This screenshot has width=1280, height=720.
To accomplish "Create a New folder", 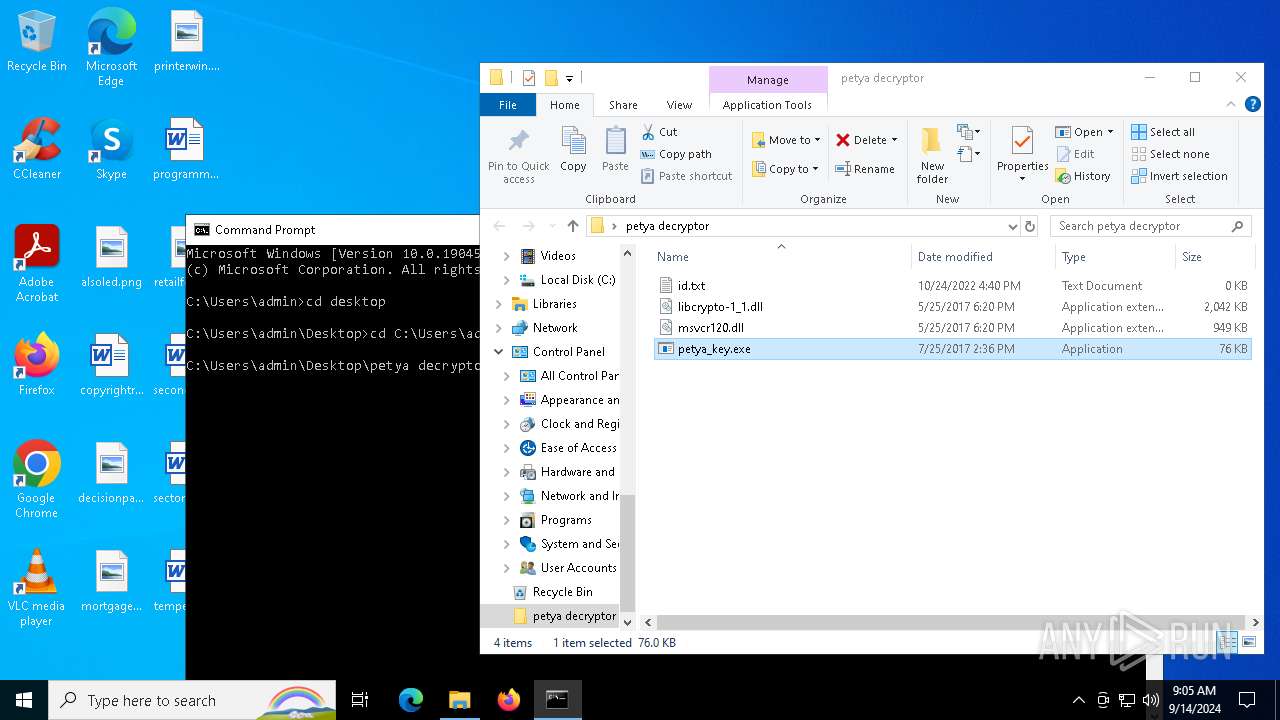I will (932, 156).
